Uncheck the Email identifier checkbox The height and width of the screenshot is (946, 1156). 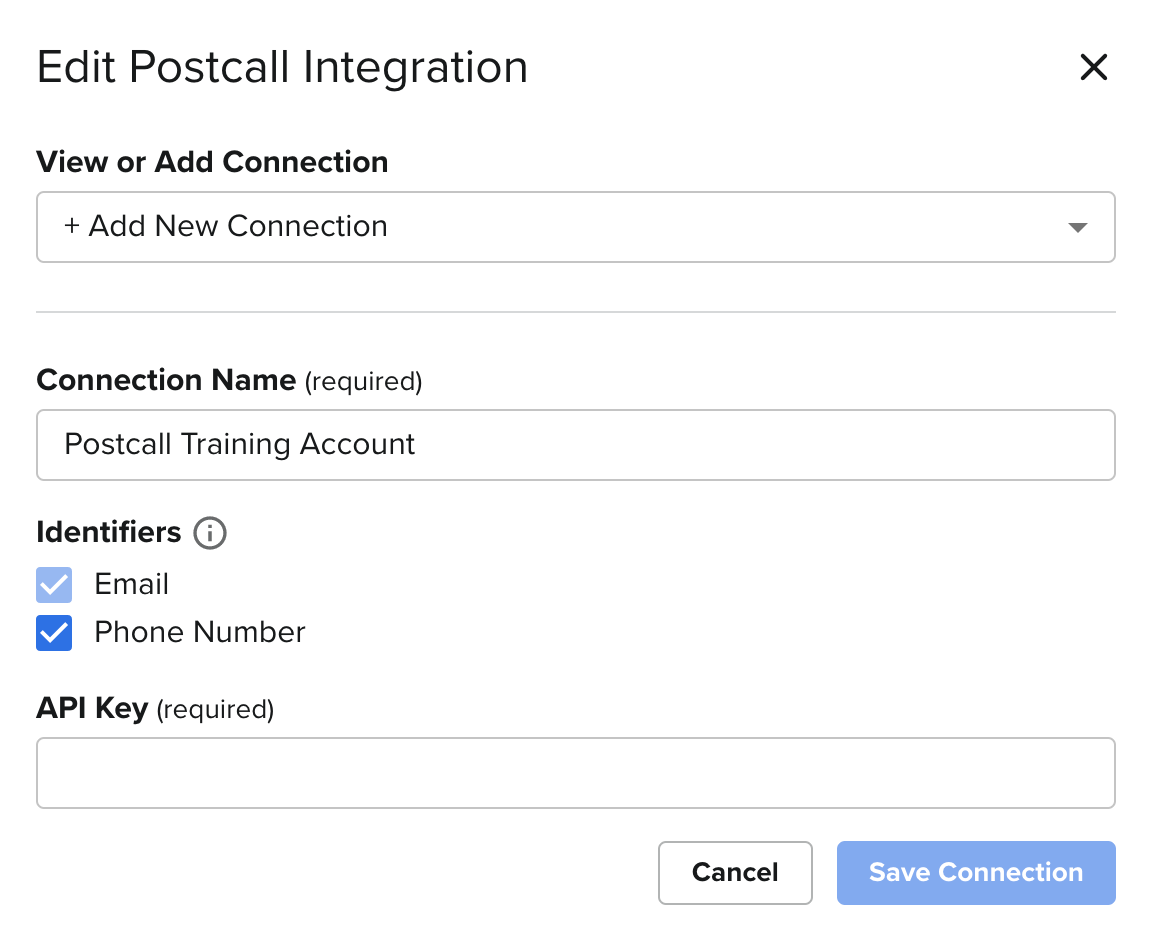54,585
